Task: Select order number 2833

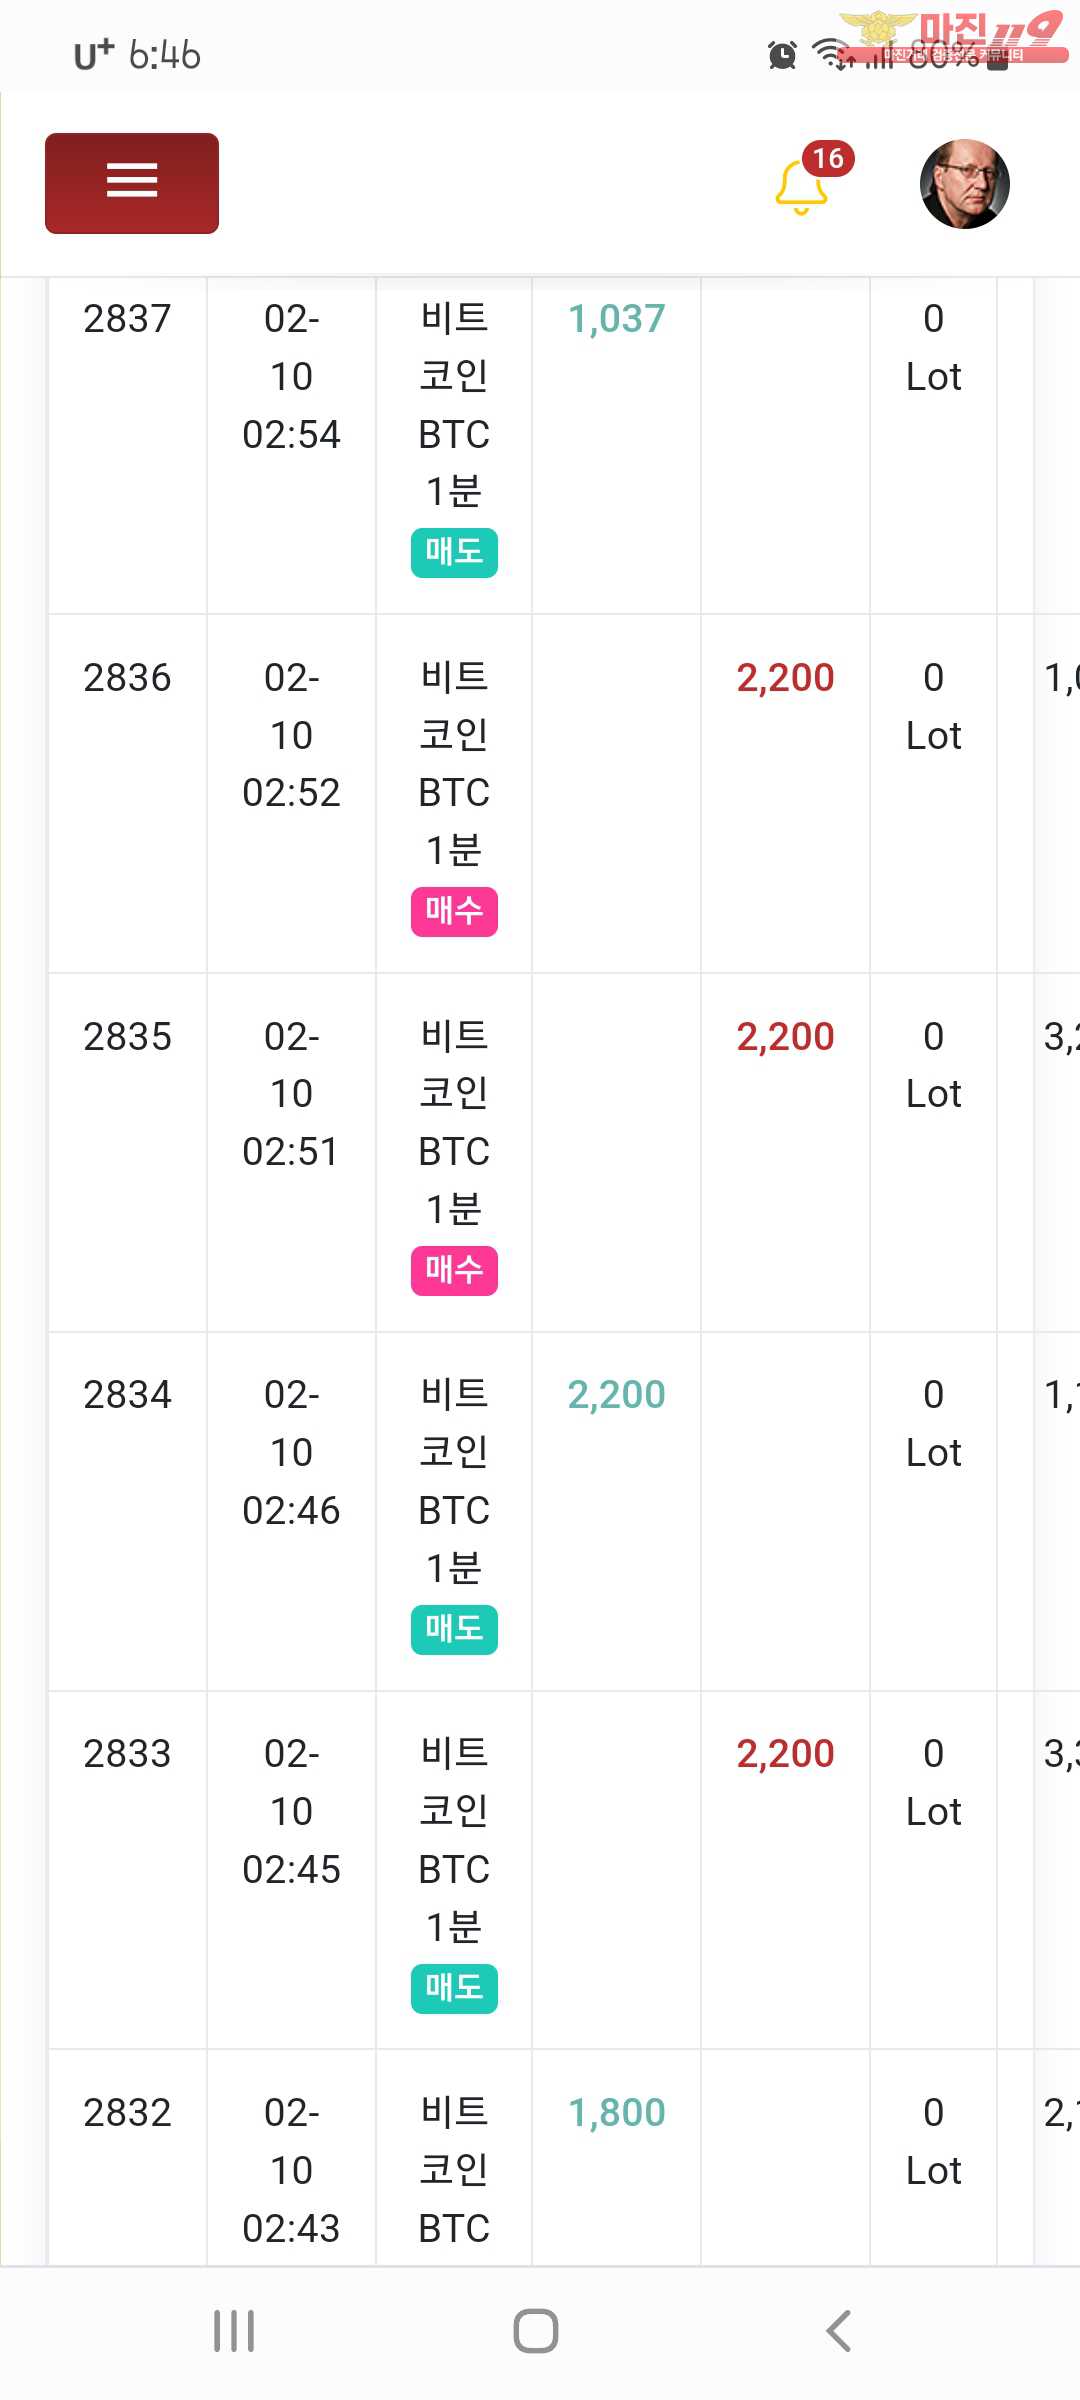Action: [x=127, y=1754]
